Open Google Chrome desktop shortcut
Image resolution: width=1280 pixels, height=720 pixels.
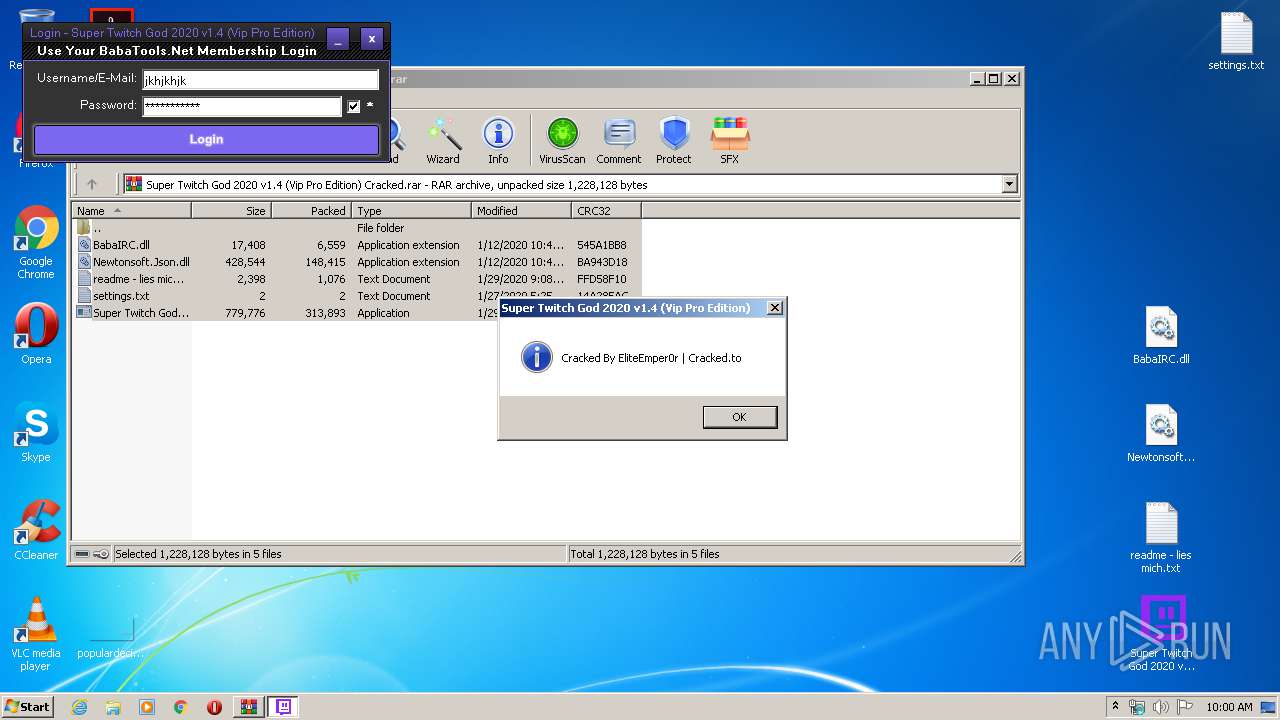[36, 243]
